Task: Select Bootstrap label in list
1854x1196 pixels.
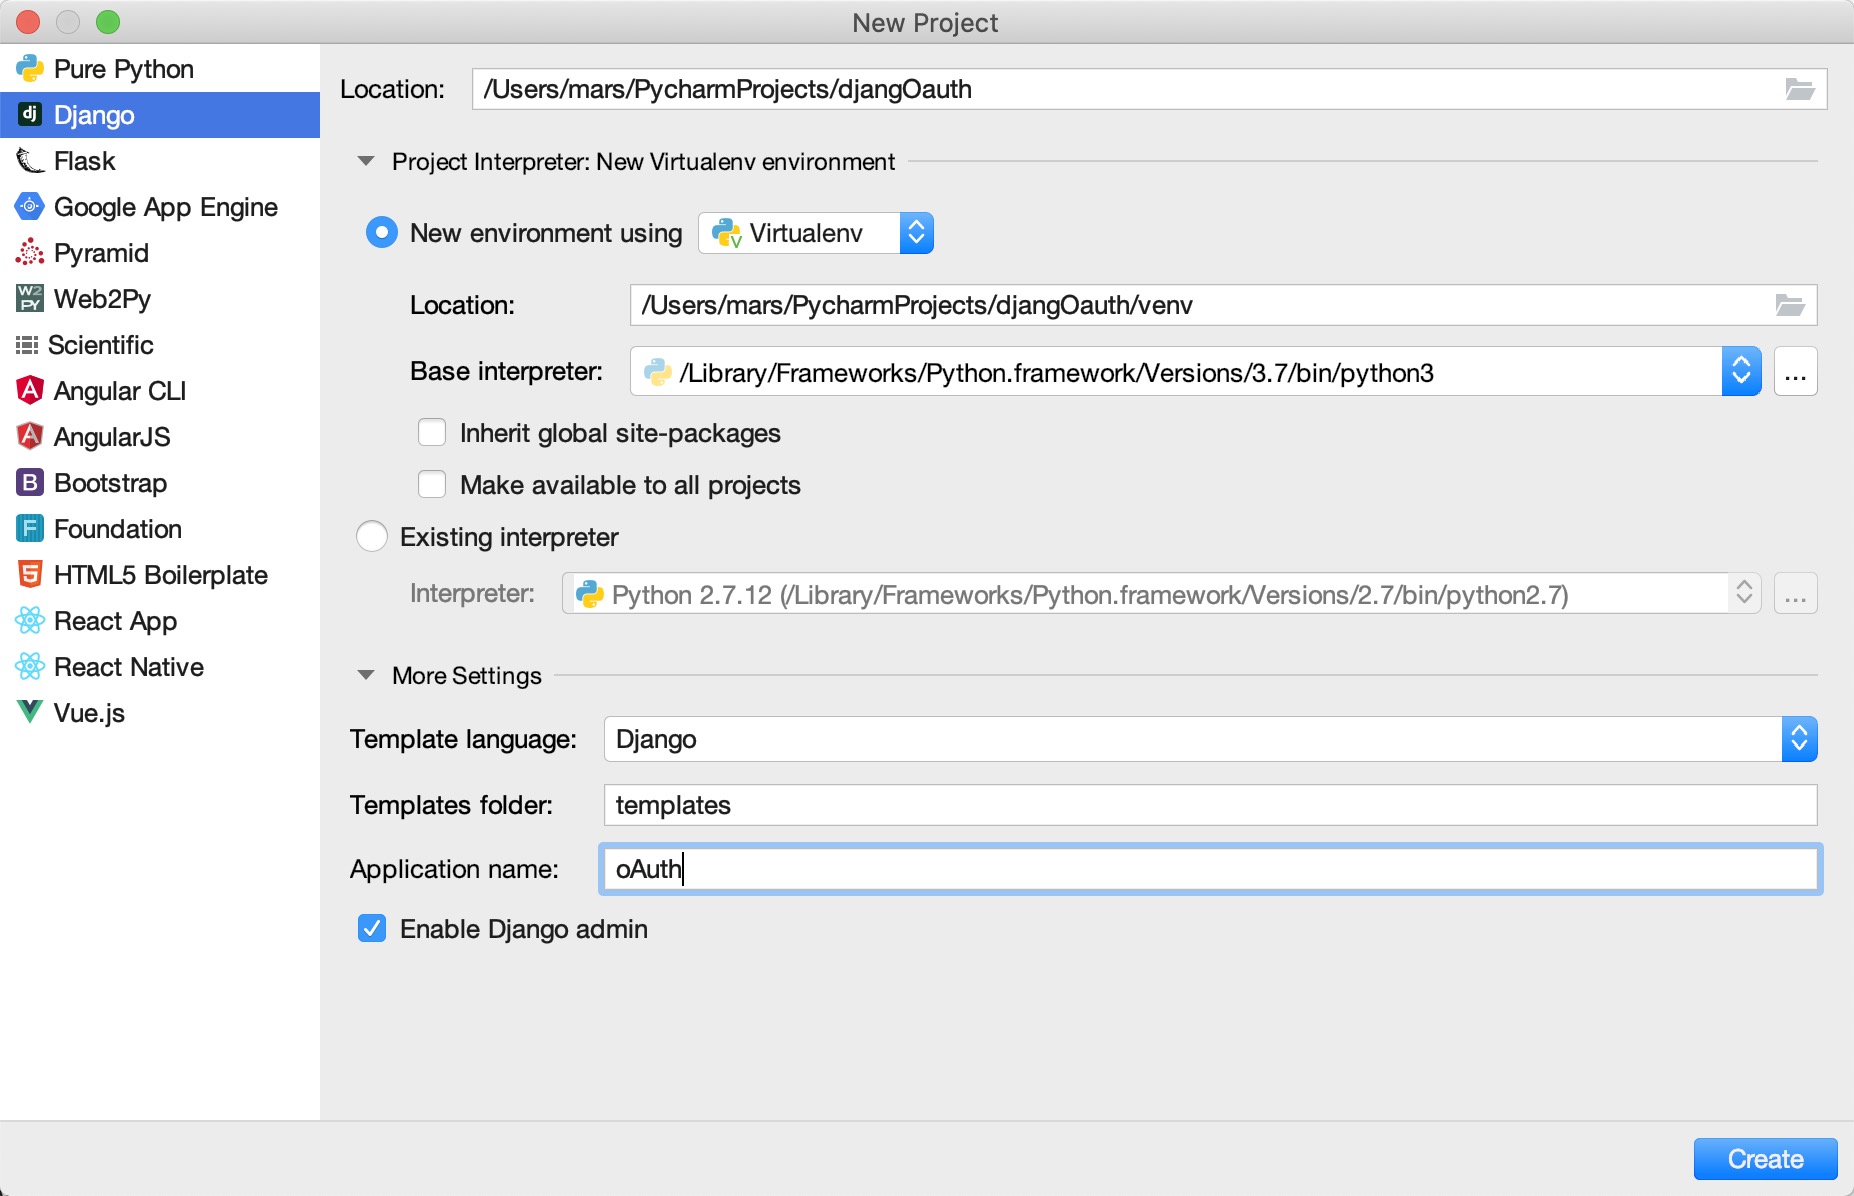Action: (x=110, y=483)
